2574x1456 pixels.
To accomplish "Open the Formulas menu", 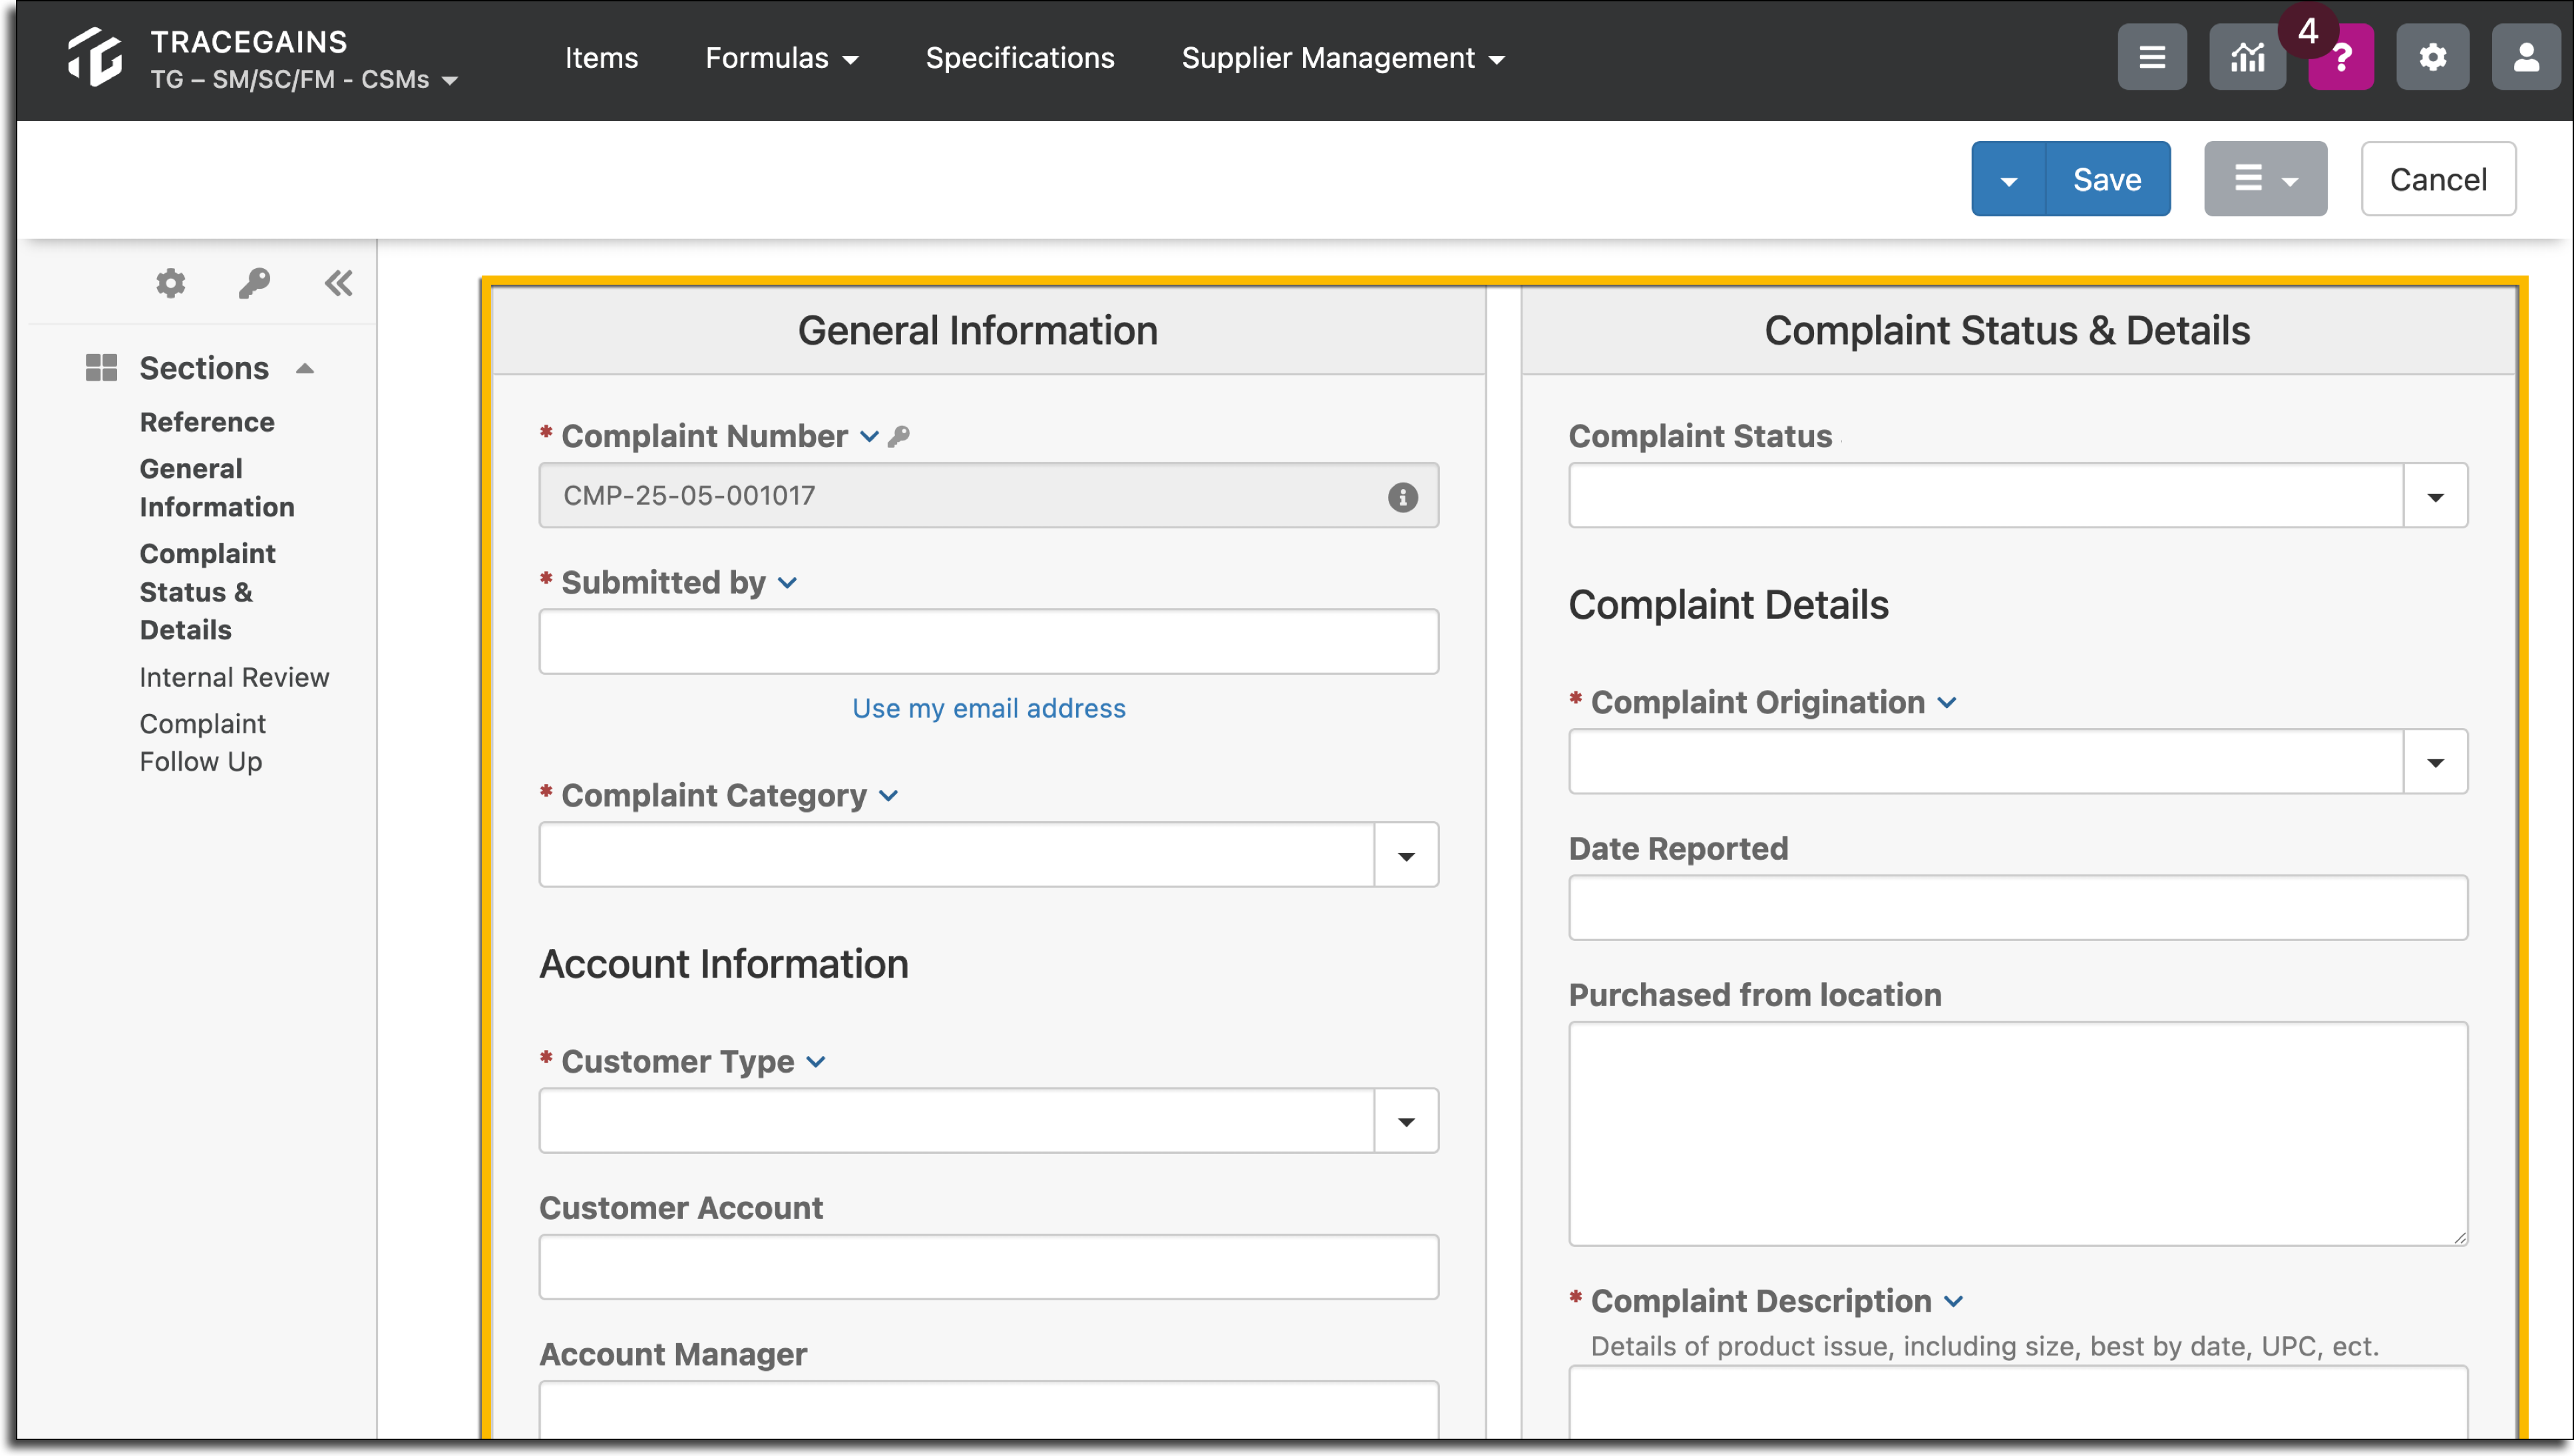I will coord(782,58).
